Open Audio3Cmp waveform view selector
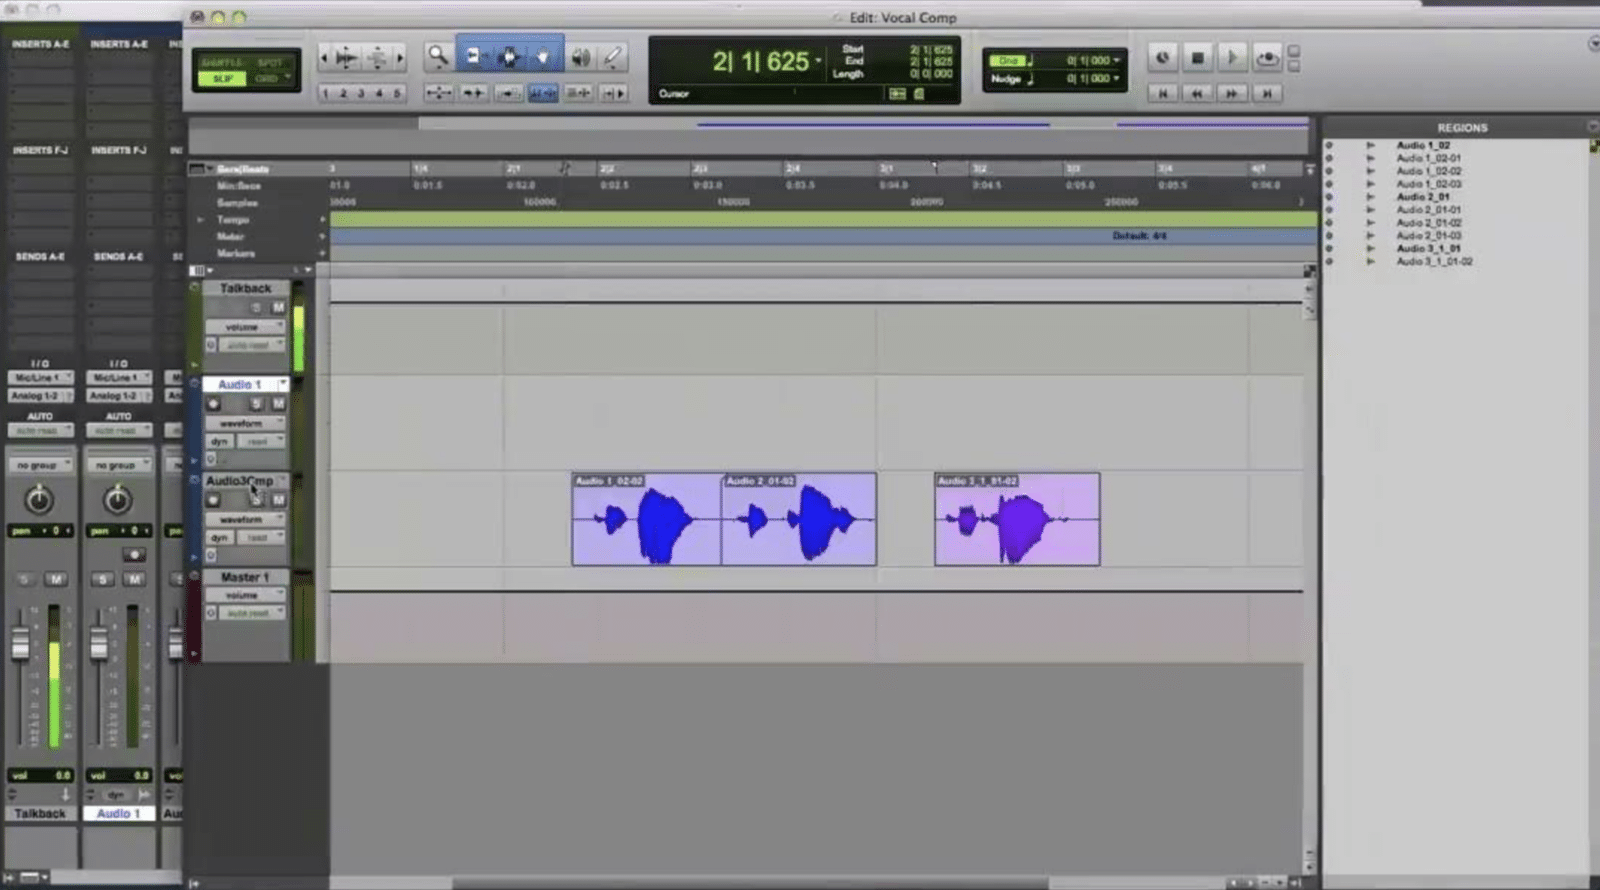 pyautogui.click(x=245, y=519)
